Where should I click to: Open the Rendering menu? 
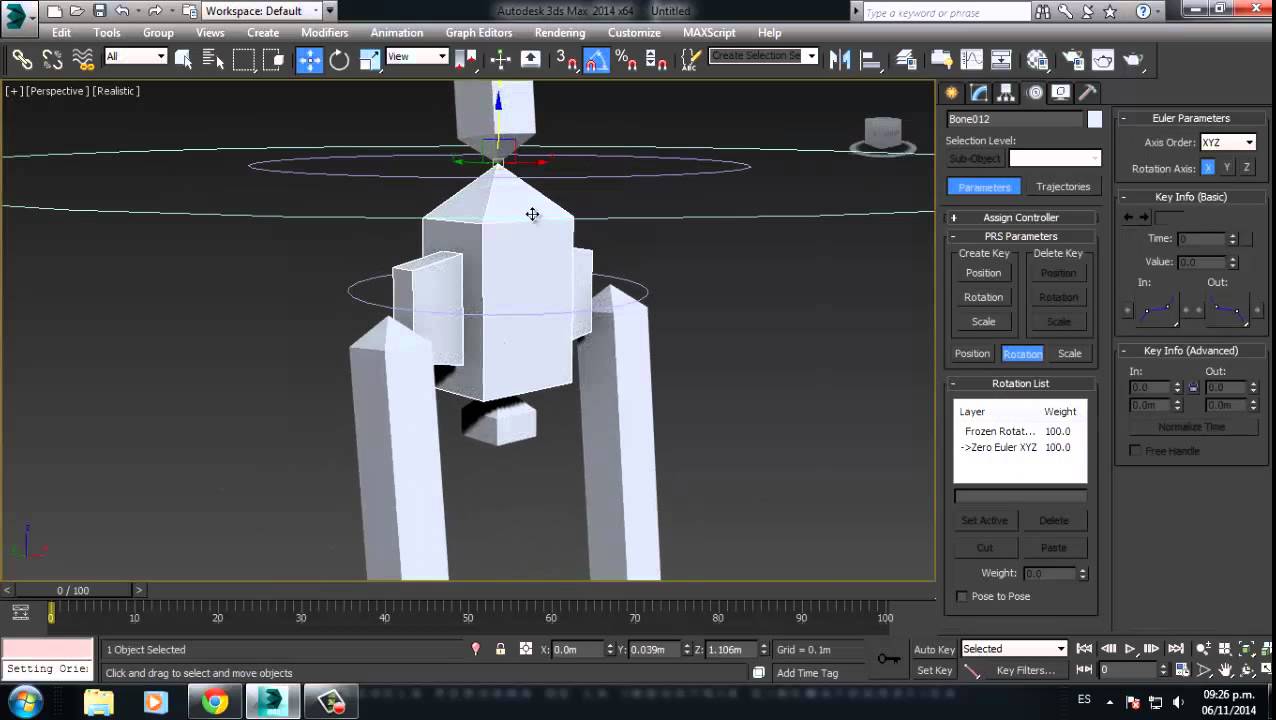[560, 33]
